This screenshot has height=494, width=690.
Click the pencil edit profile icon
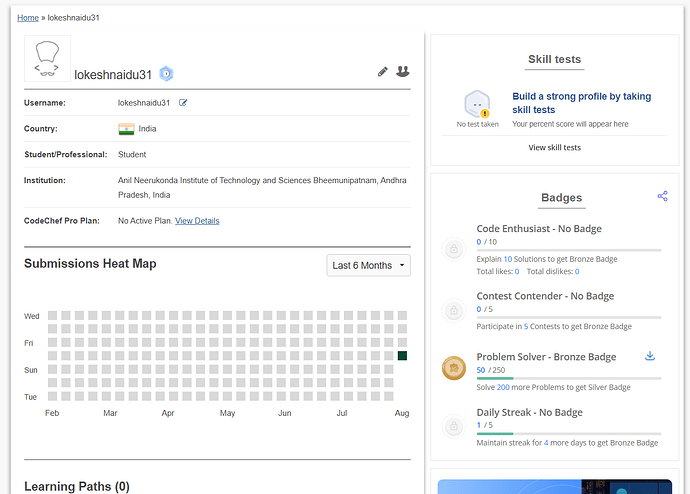pos(382,72)
